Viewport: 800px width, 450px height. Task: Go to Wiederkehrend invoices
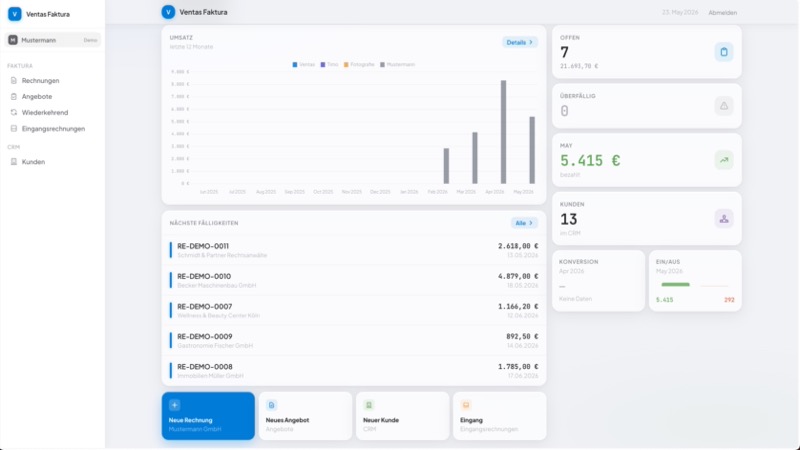53,112
